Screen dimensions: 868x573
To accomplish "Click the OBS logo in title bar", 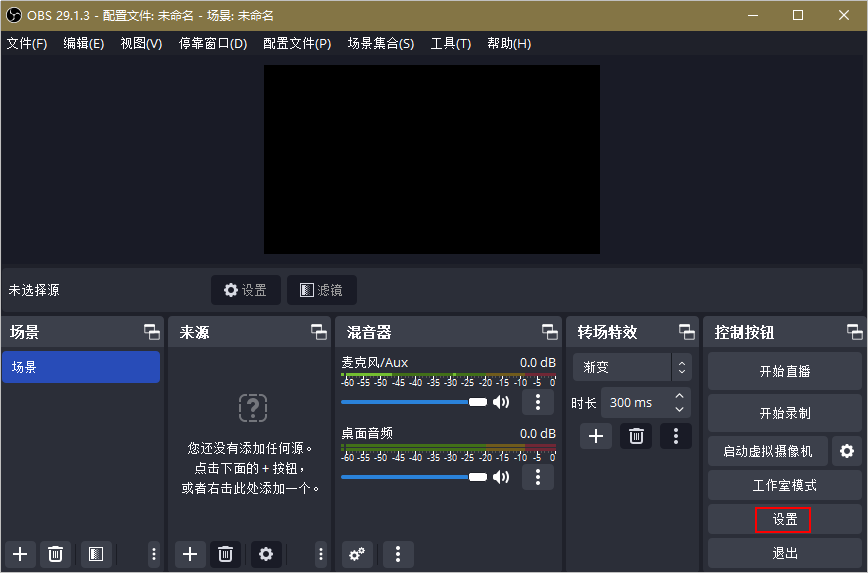I will [14, 16].
